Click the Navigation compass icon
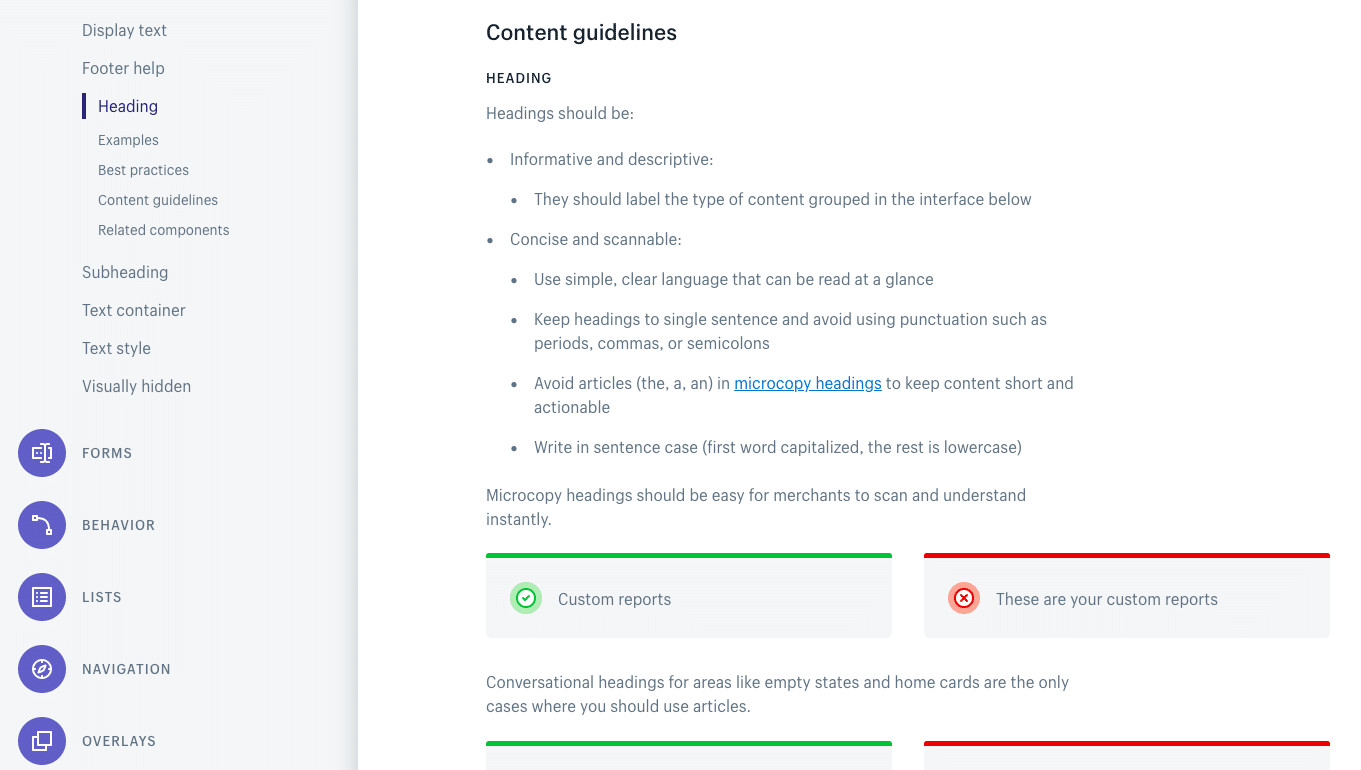 pos(41,669)
